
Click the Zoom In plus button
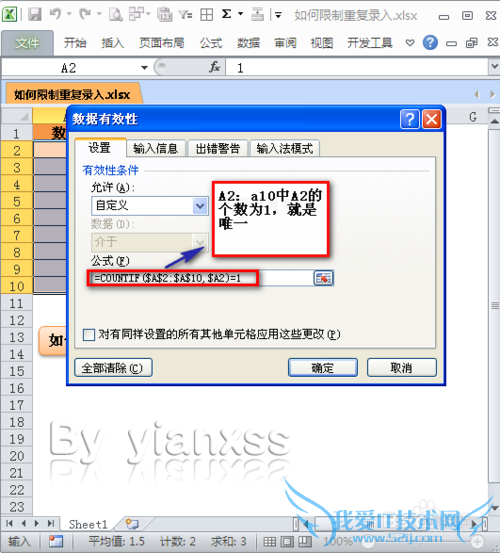pyautogui.click(x=477, y=541)
